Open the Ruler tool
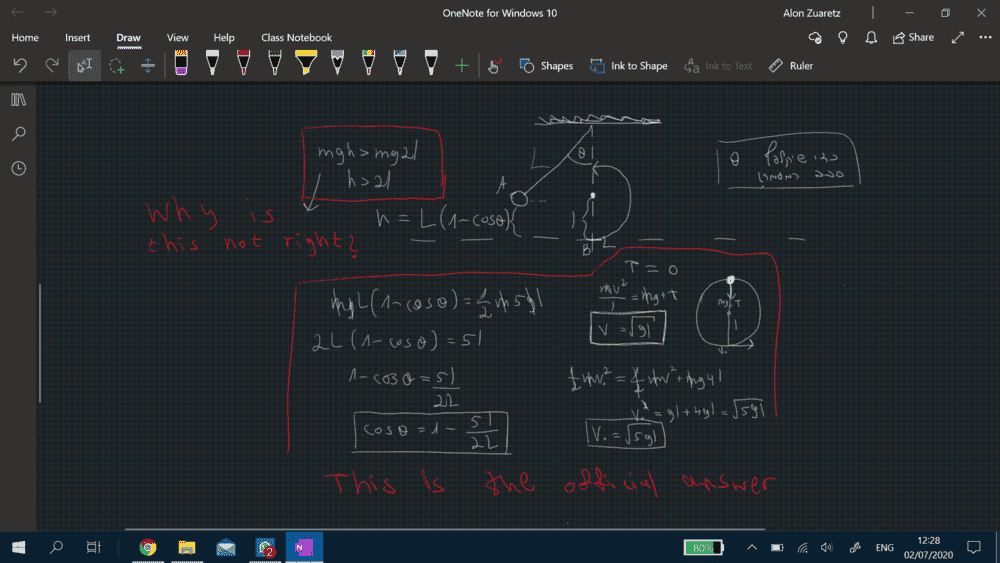The width and height of the screenshot is (1000, 563). pos(790,66)
